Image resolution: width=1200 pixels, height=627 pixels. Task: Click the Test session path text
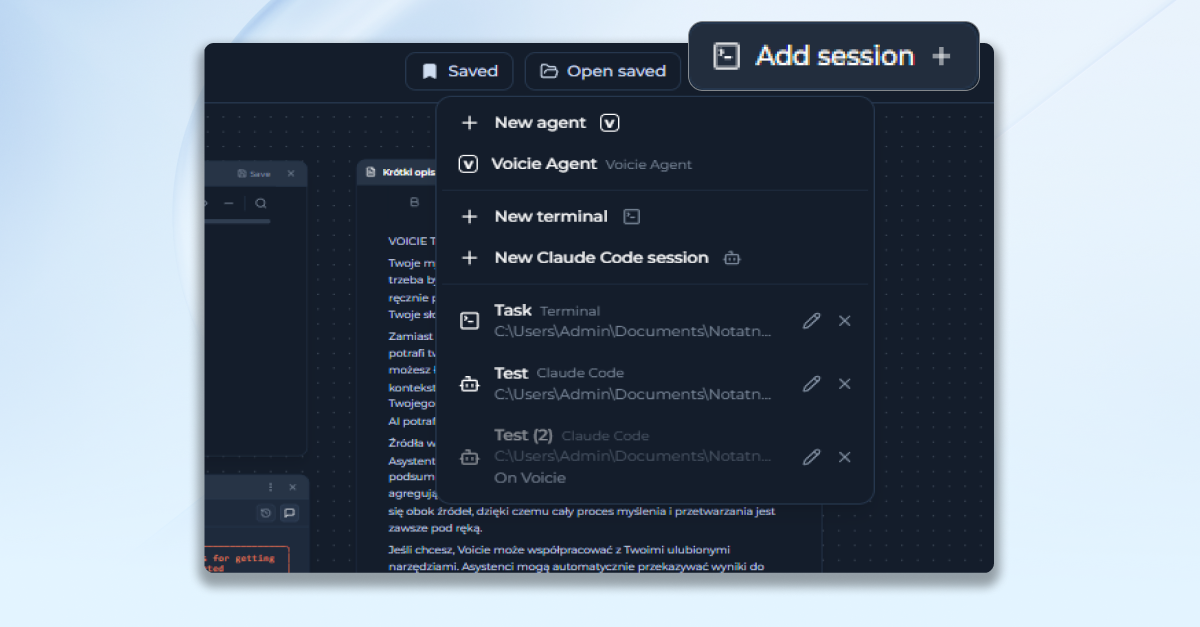[x=633, y=394]
